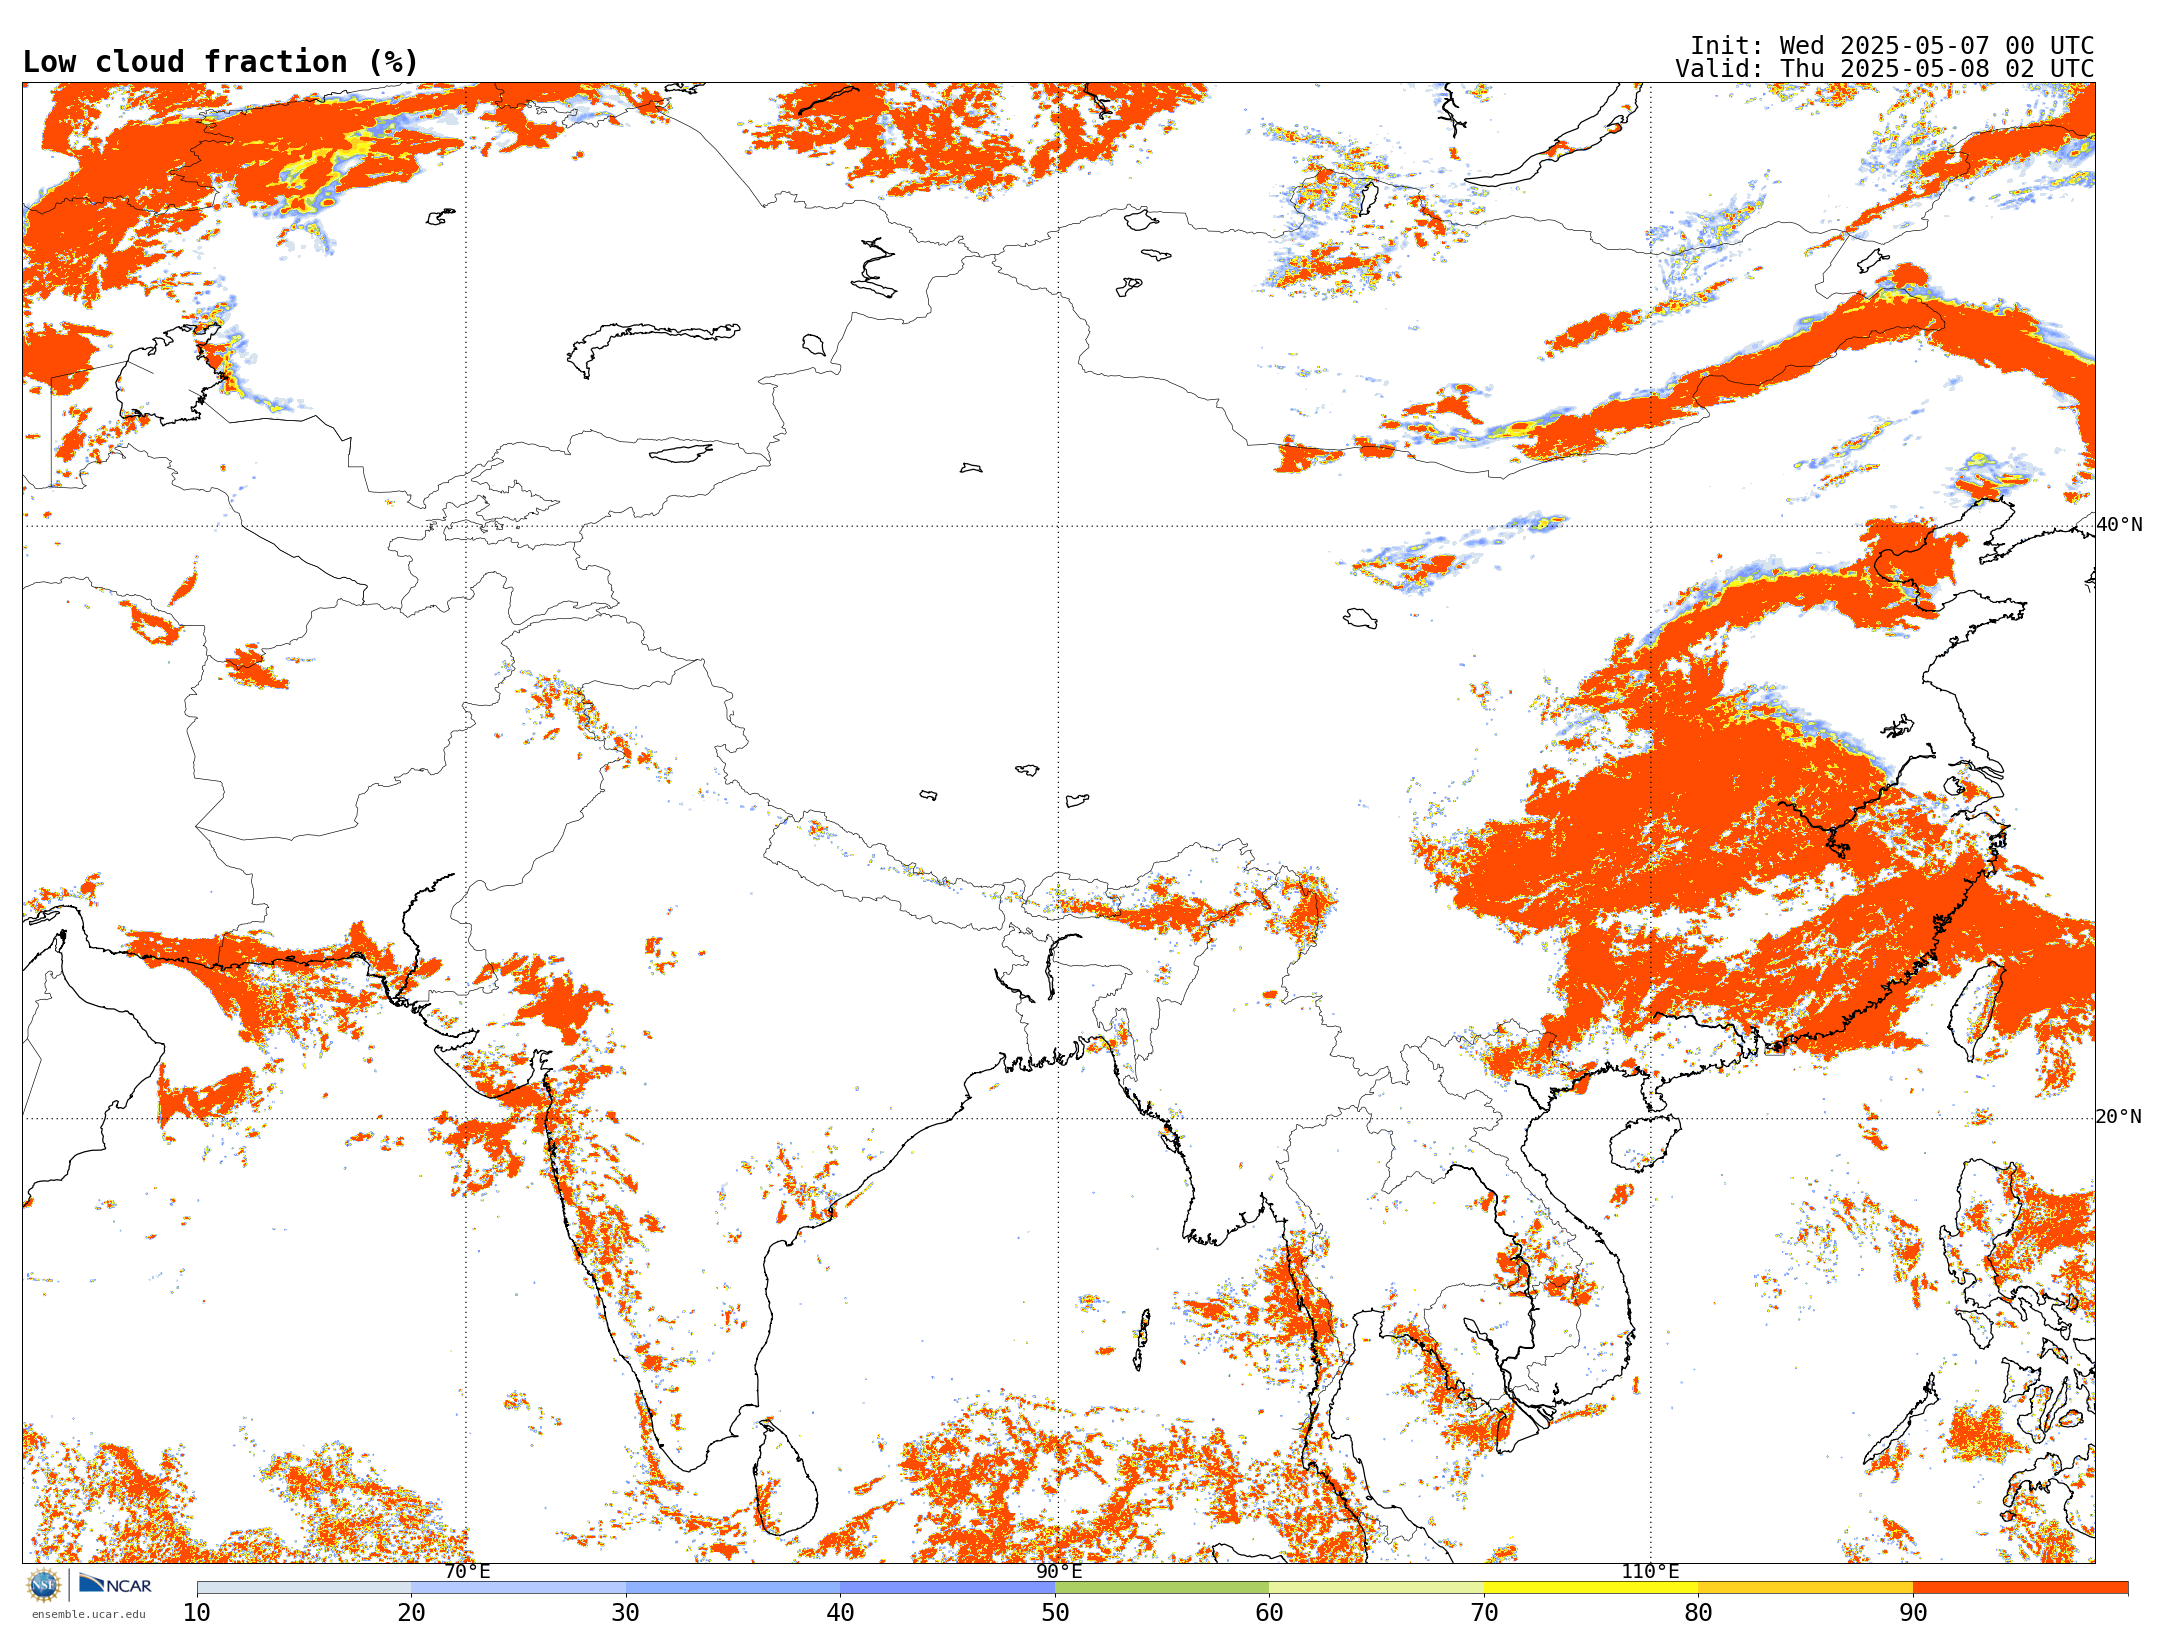Click the colorbar tick label 70
The width and height of the screenshot is (2160, 1626).
1484,1613
